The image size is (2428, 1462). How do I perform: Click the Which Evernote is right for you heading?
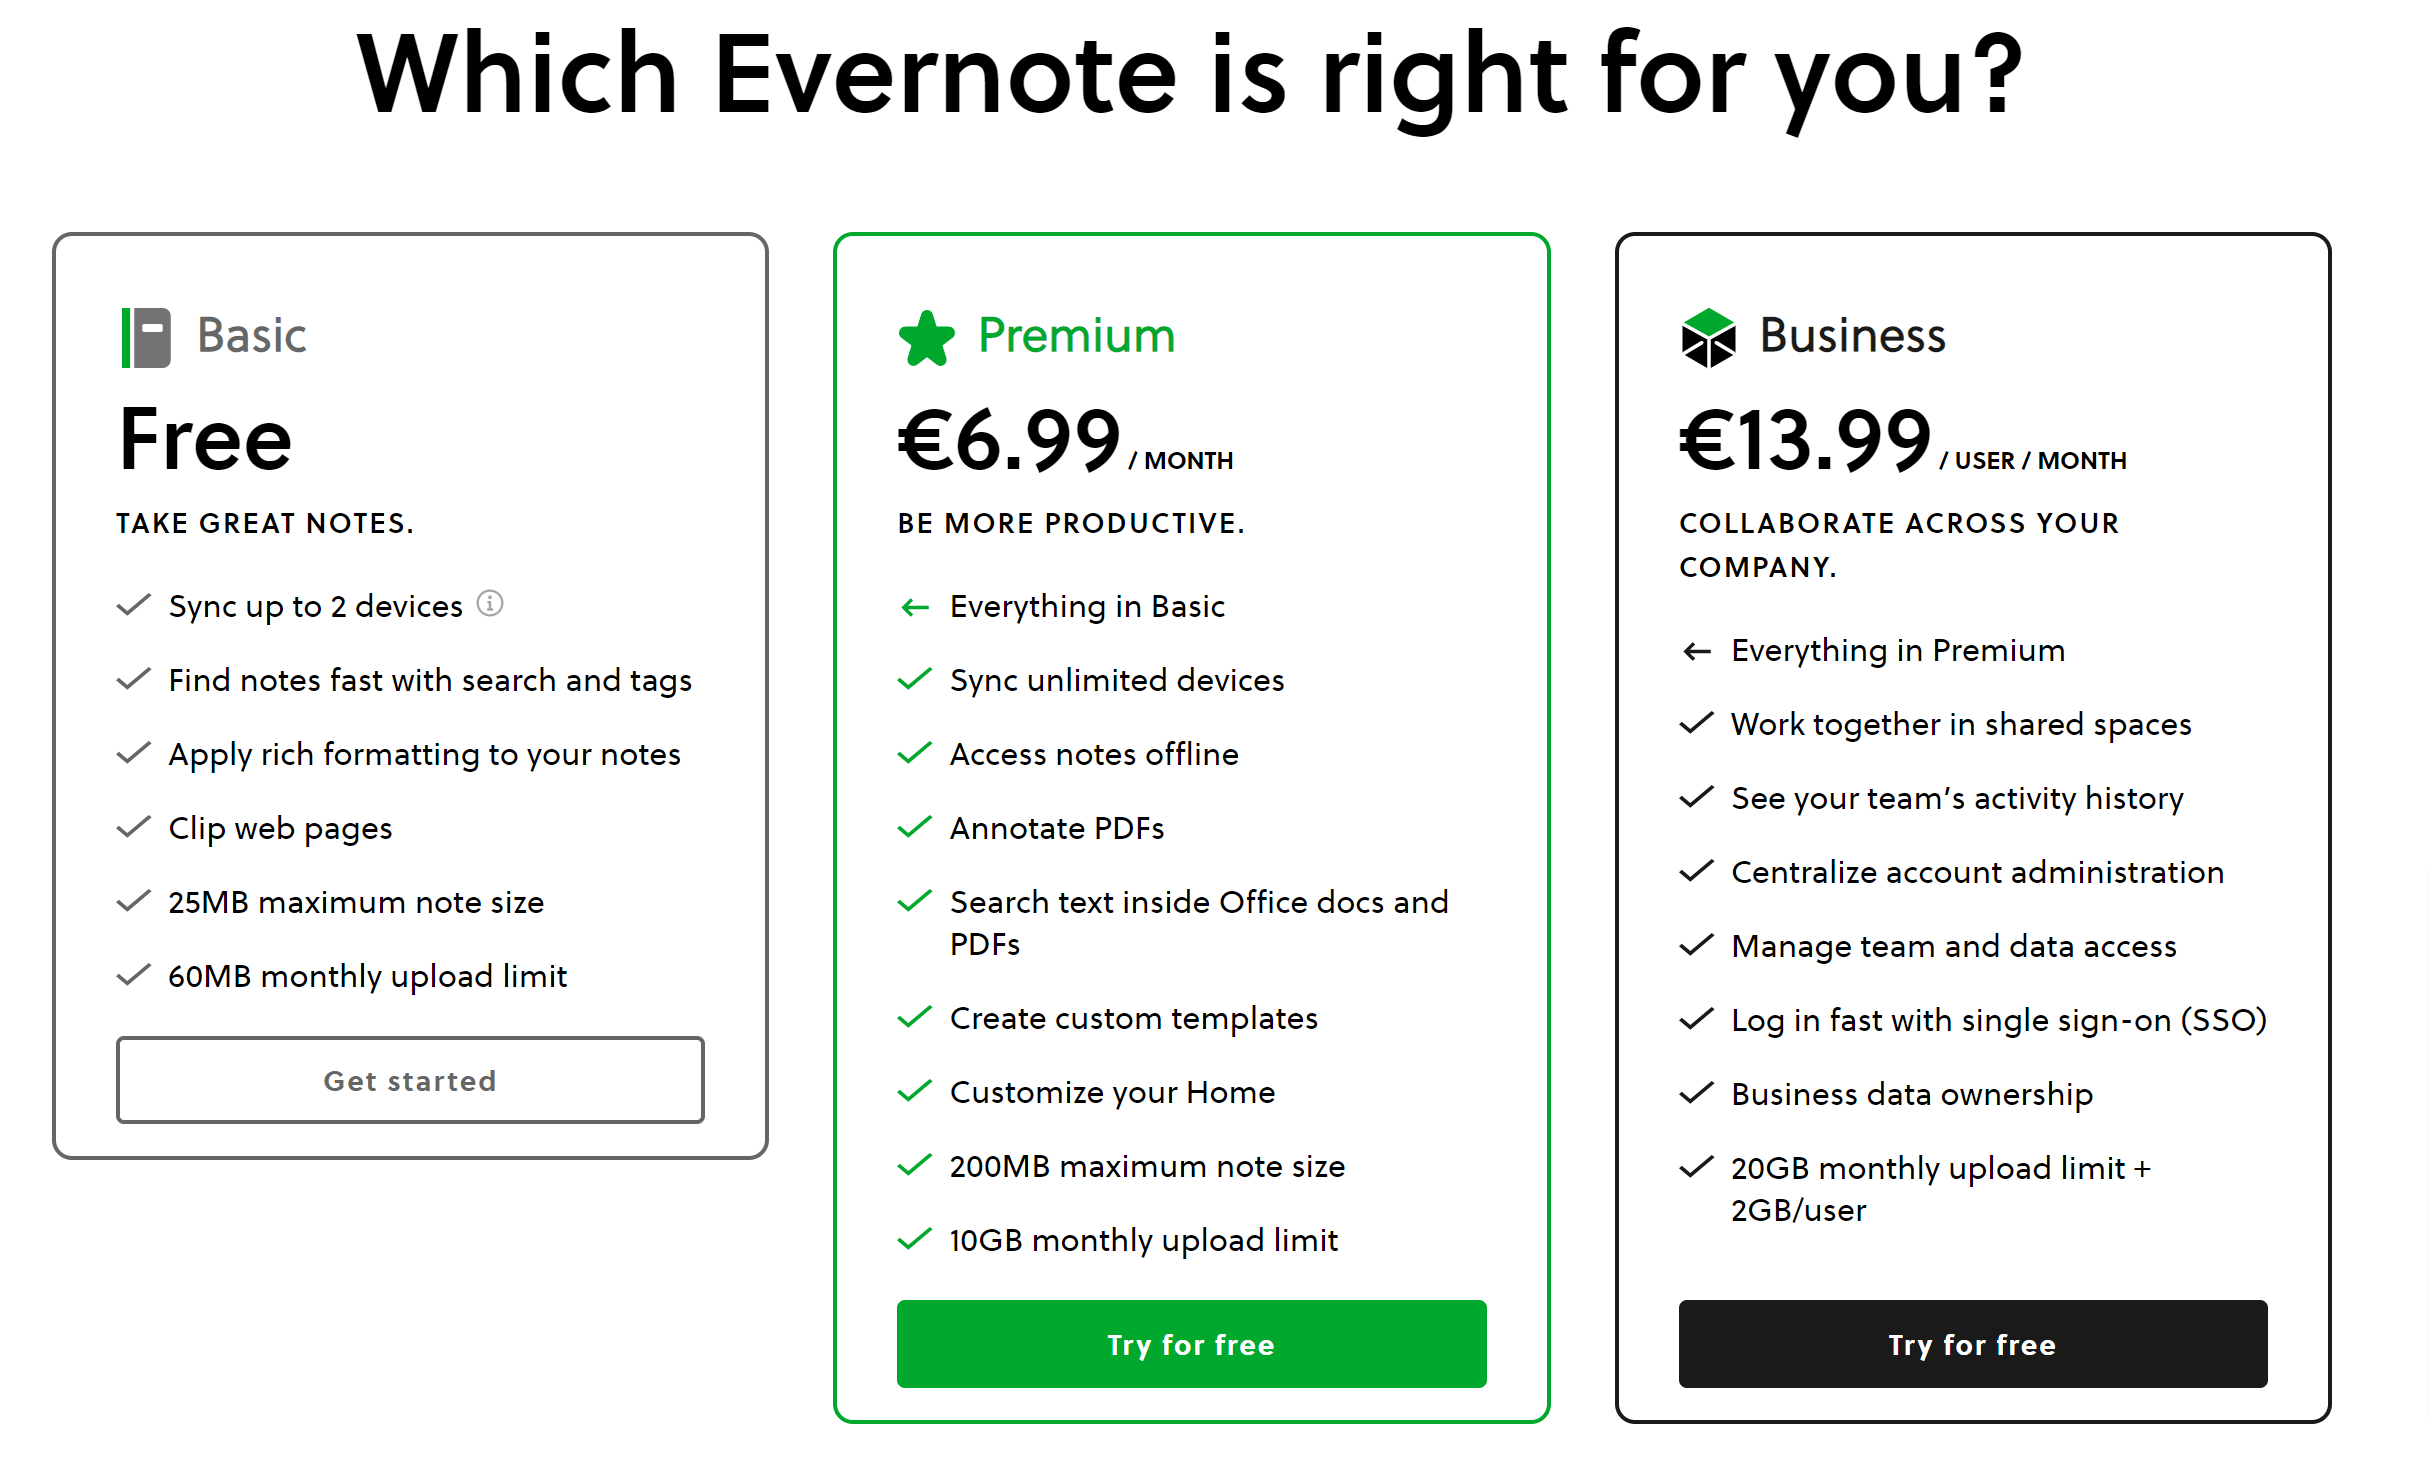1190,75
